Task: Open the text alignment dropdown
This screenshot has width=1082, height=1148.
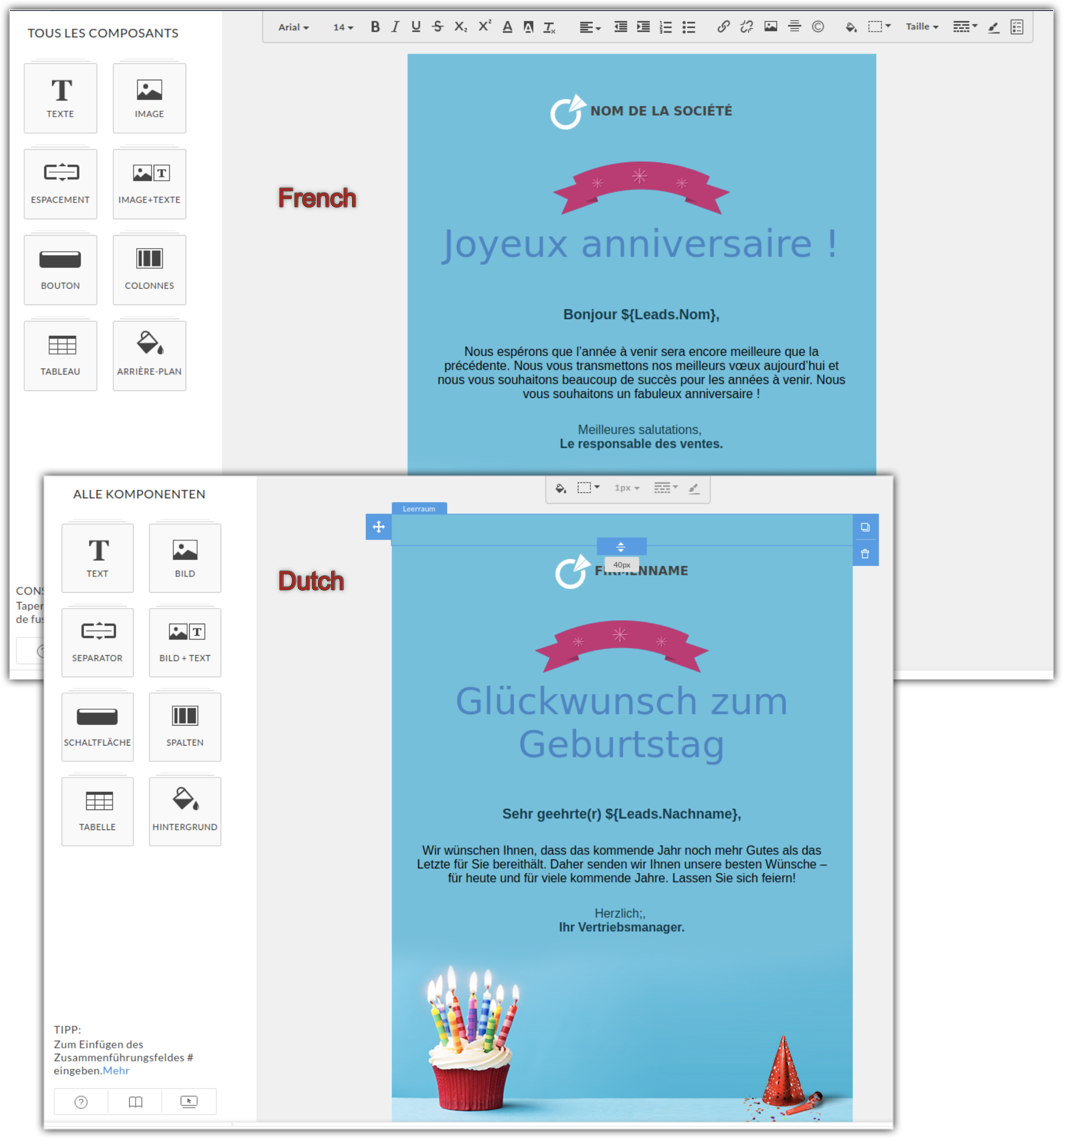Action: [x=590, y=27]
